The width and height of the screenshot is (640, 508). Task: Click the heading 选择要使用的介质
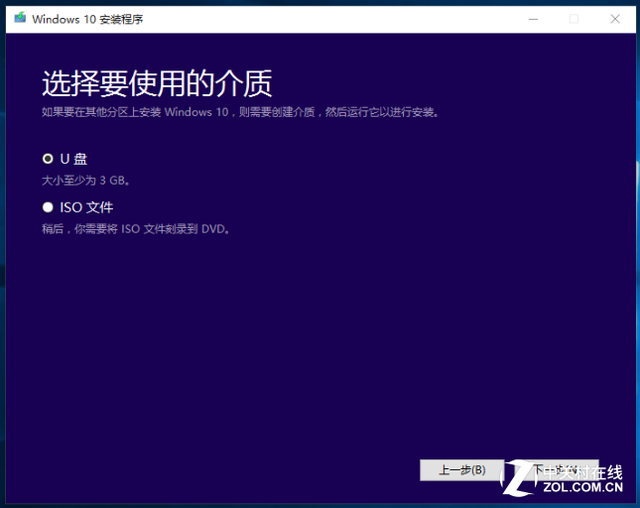coord(157,83)
